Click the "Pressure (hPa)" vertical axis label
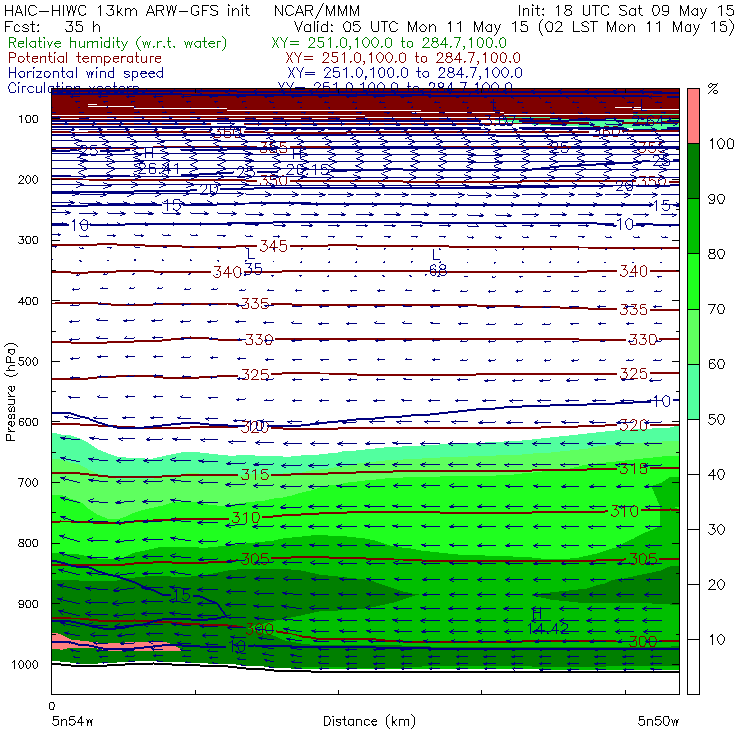 [10, 392]
